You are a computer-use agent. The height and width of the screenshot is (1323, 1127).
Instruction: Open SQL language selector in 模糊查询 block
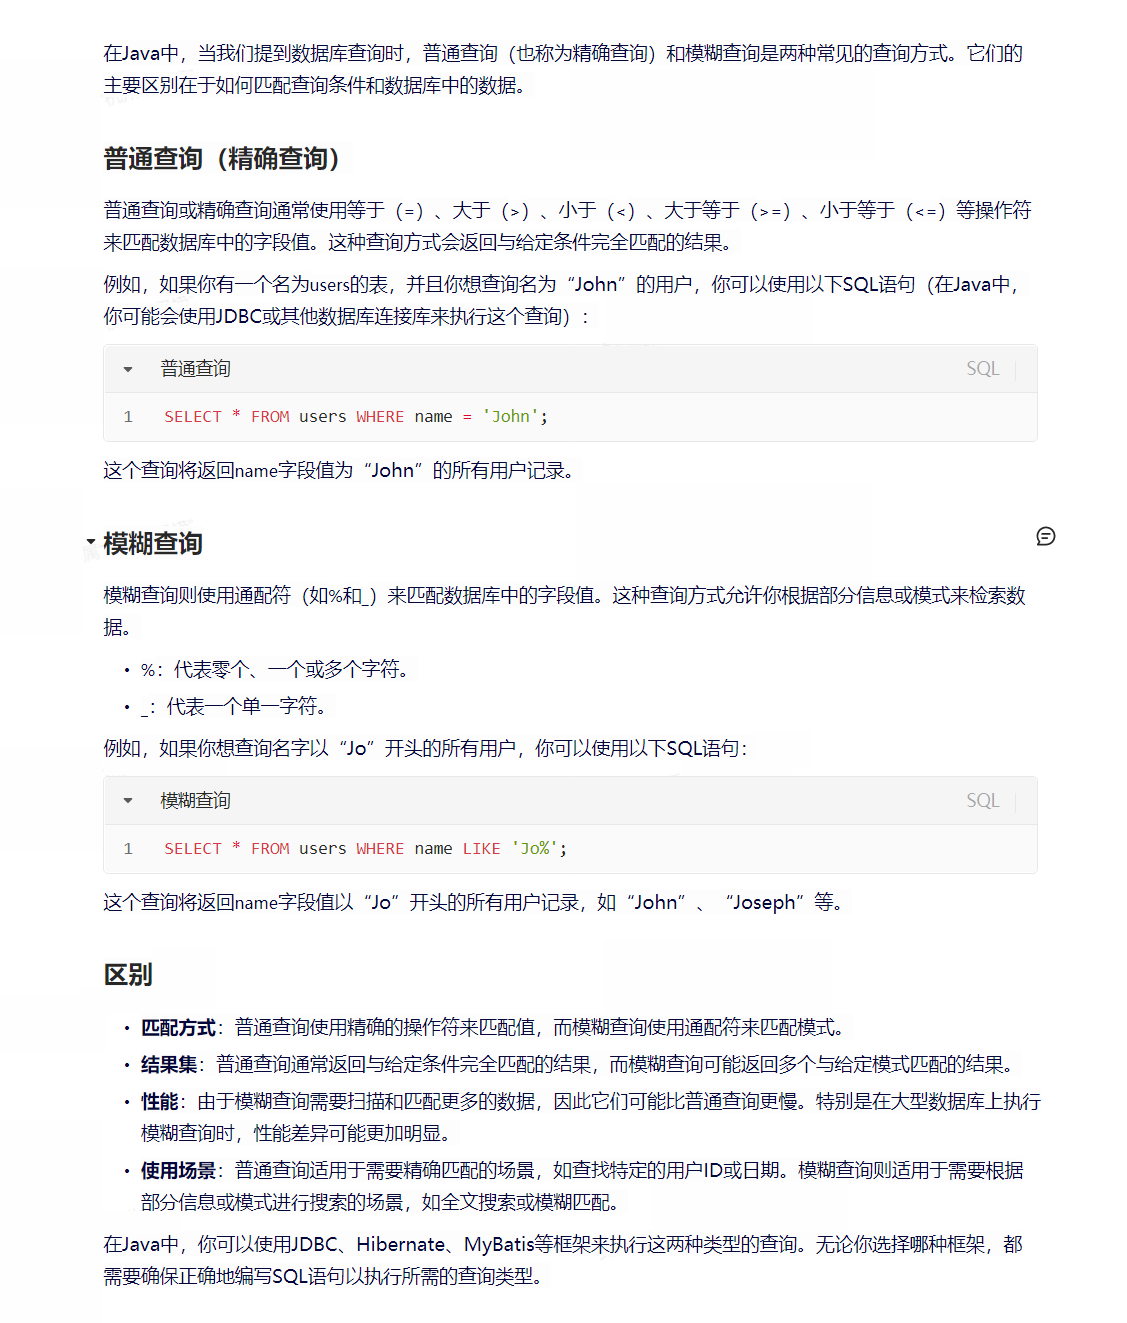pyautogui.click(x=982, y=801)
